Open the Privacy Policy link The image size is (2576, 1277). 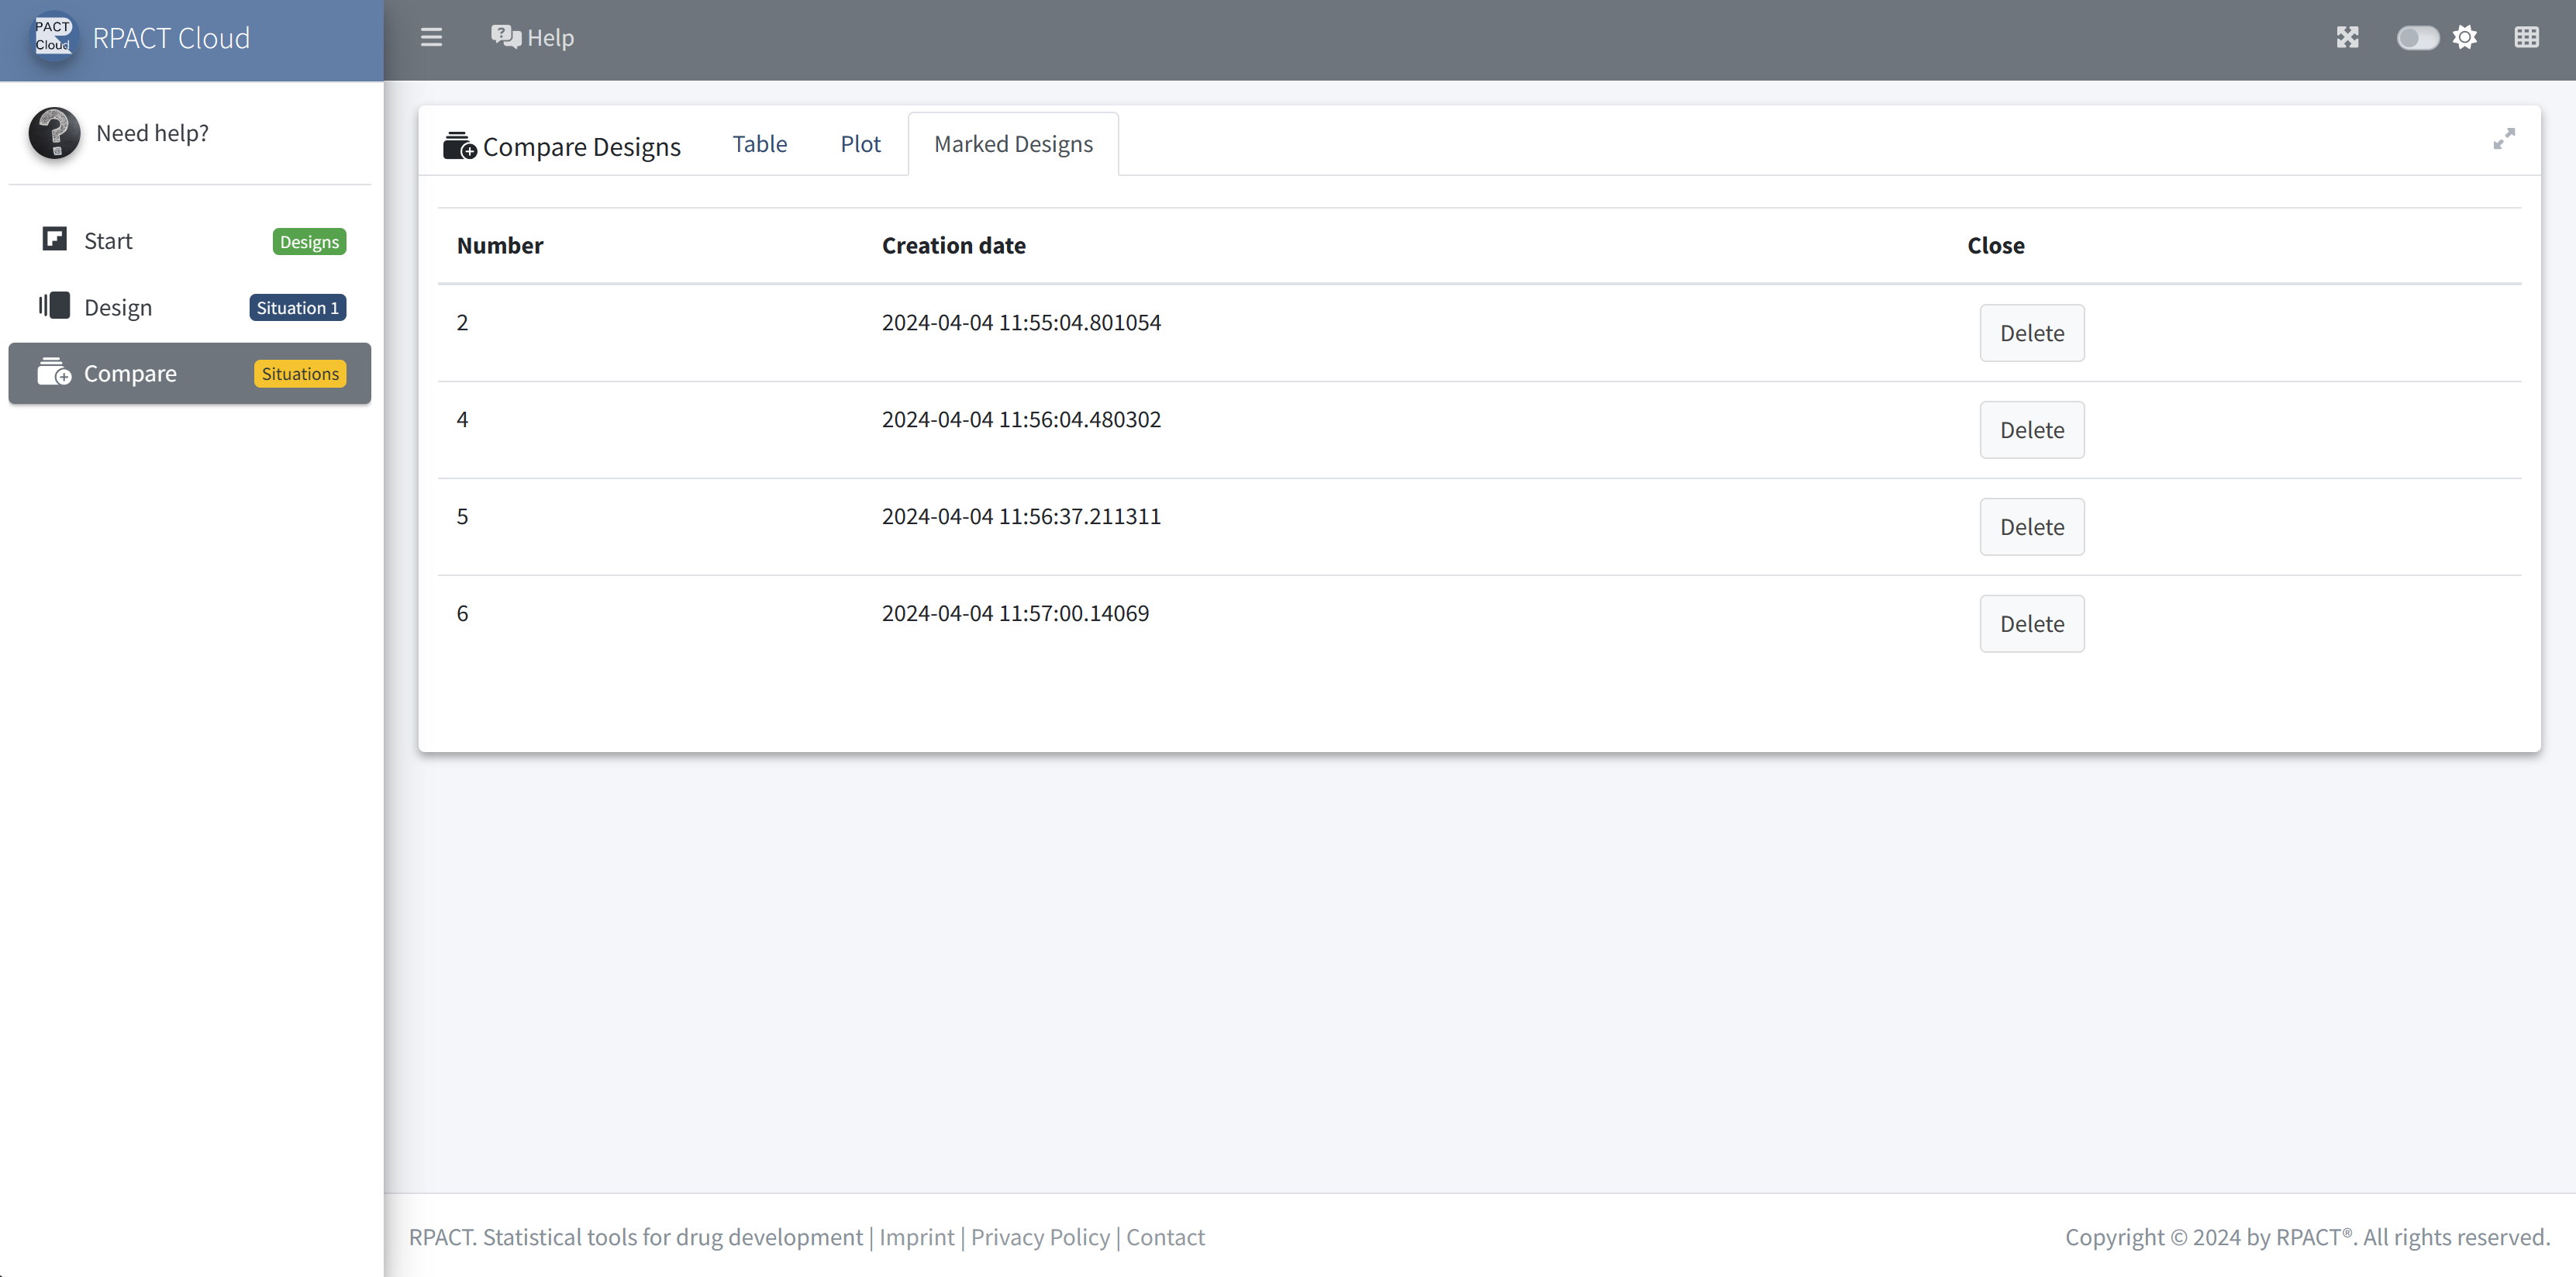point(1040,1237)
